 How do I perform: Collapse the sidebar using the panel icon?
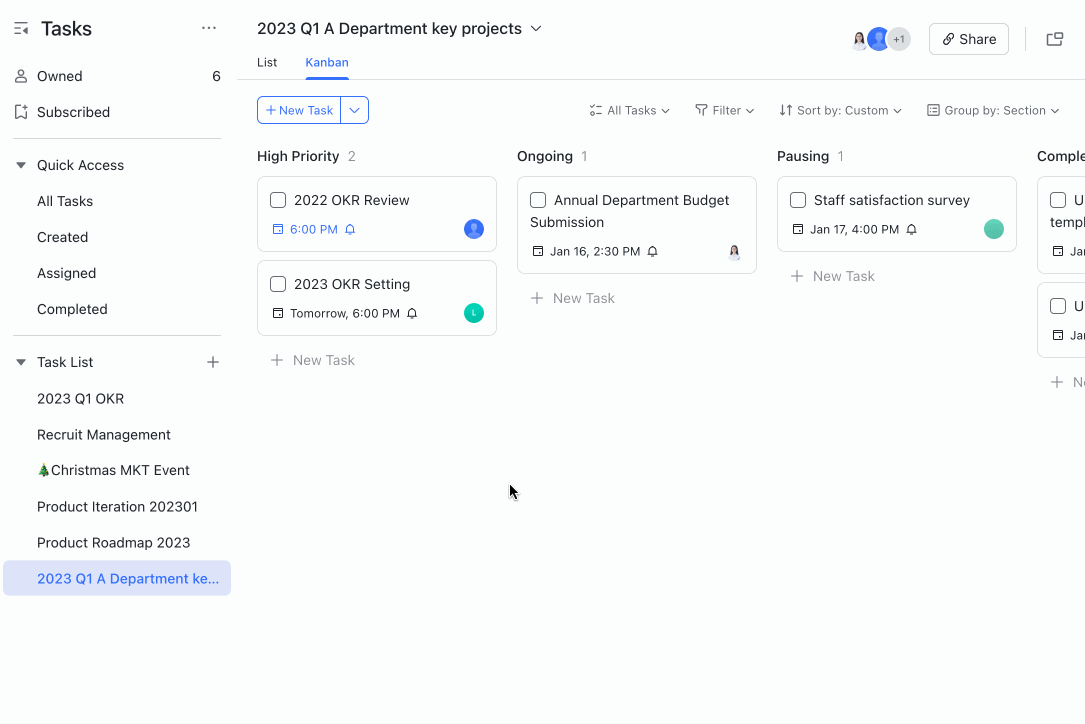click(21, 28)
